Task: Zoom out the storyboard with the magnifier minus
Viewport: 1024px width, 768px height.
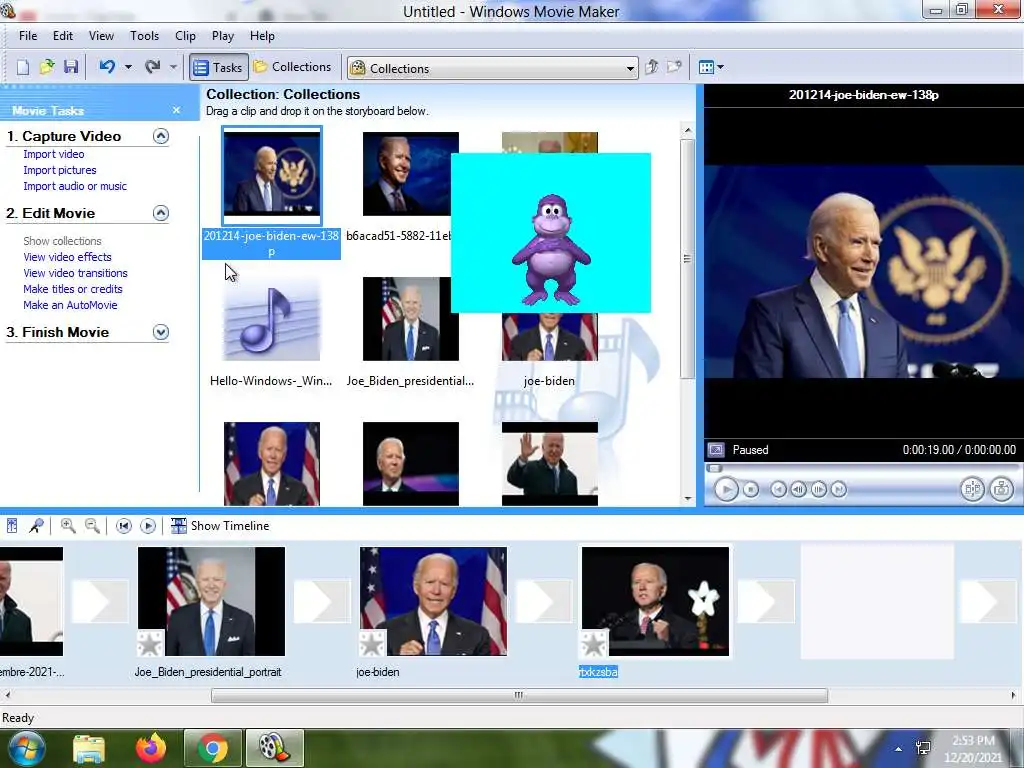Action: (x=92, y=526)
